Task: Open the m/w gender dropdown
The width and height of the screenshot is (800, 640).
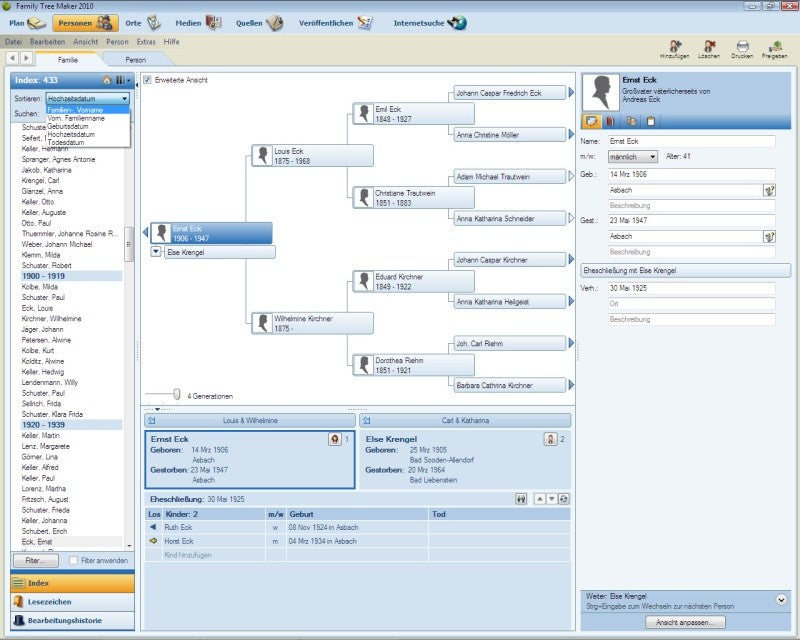Action: [633, 157]
